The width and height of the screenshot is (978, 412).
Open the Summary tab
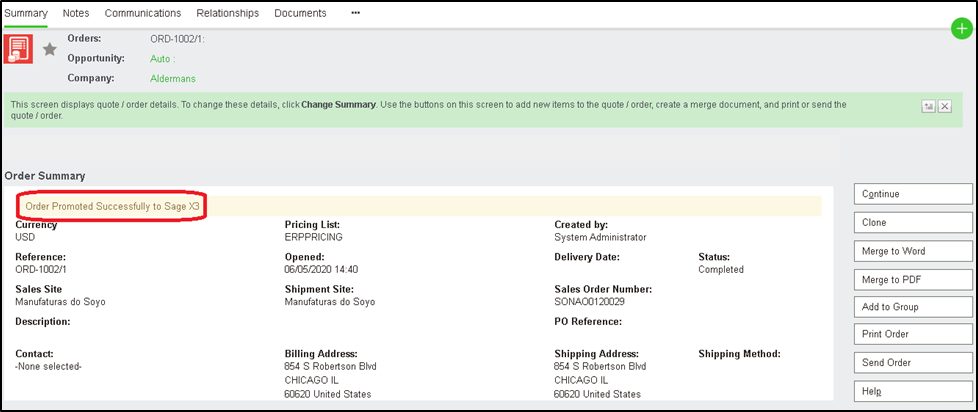(26, 13)
